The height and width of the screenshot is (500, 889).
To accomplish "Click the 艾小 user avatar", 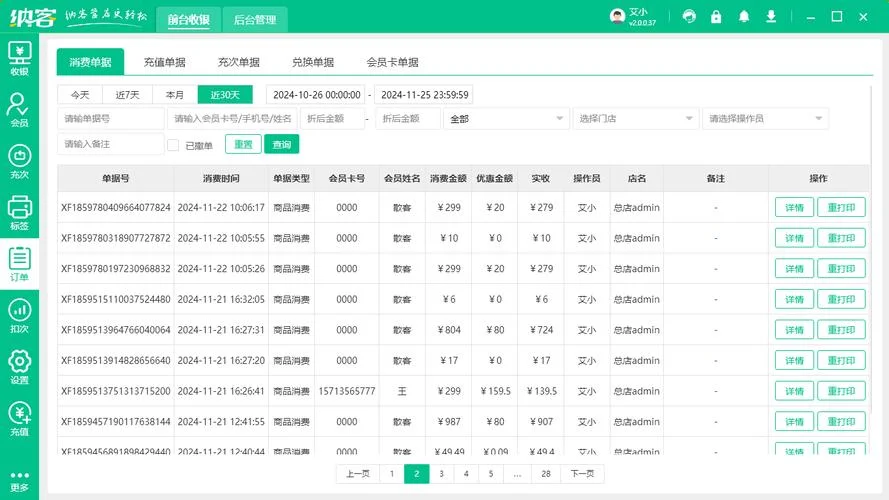I will [x=617, y=16].
